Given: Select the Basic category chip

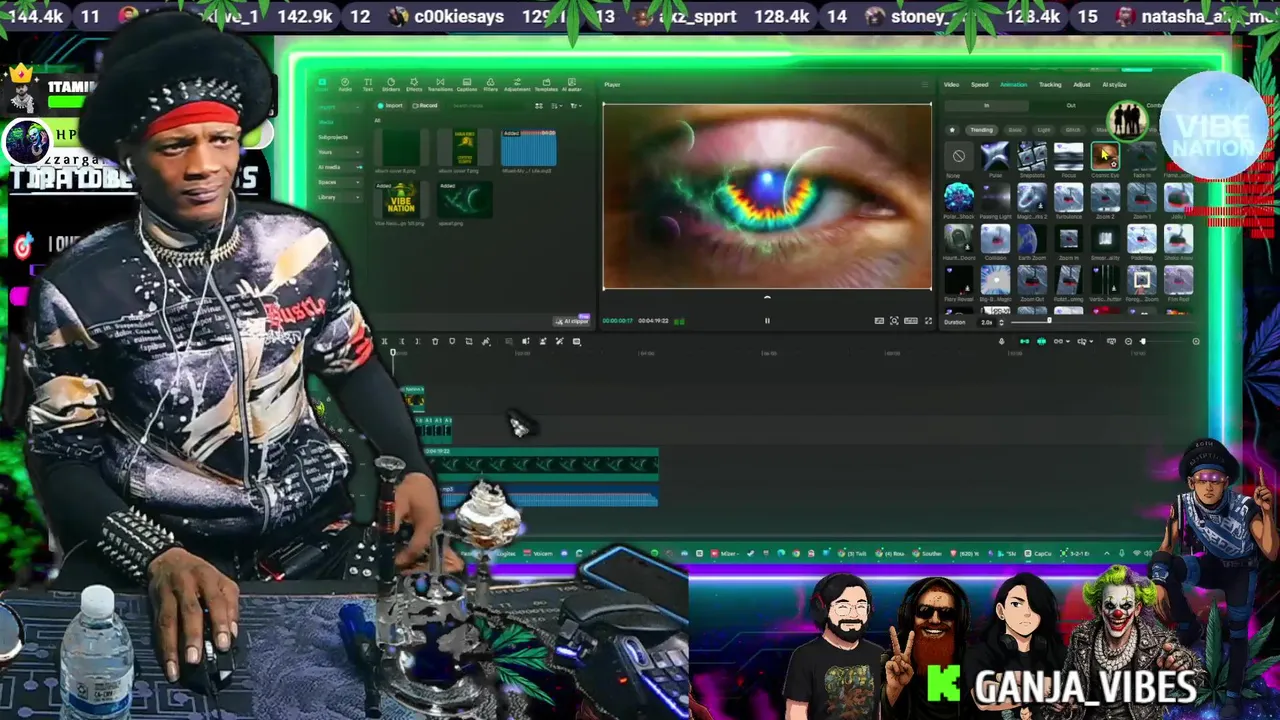Looking at the screenshot, I should point(1015,130).
